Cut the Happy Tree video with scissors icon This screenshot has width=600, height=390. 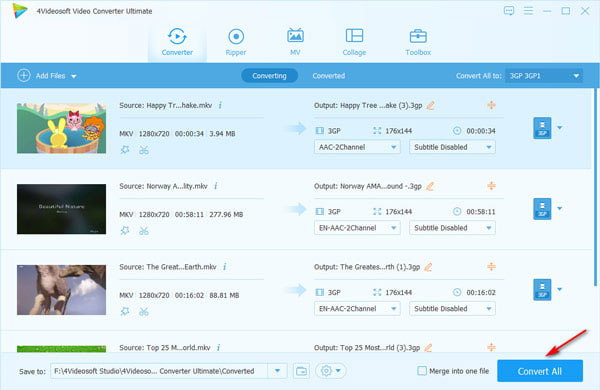(x=144, y=150)
